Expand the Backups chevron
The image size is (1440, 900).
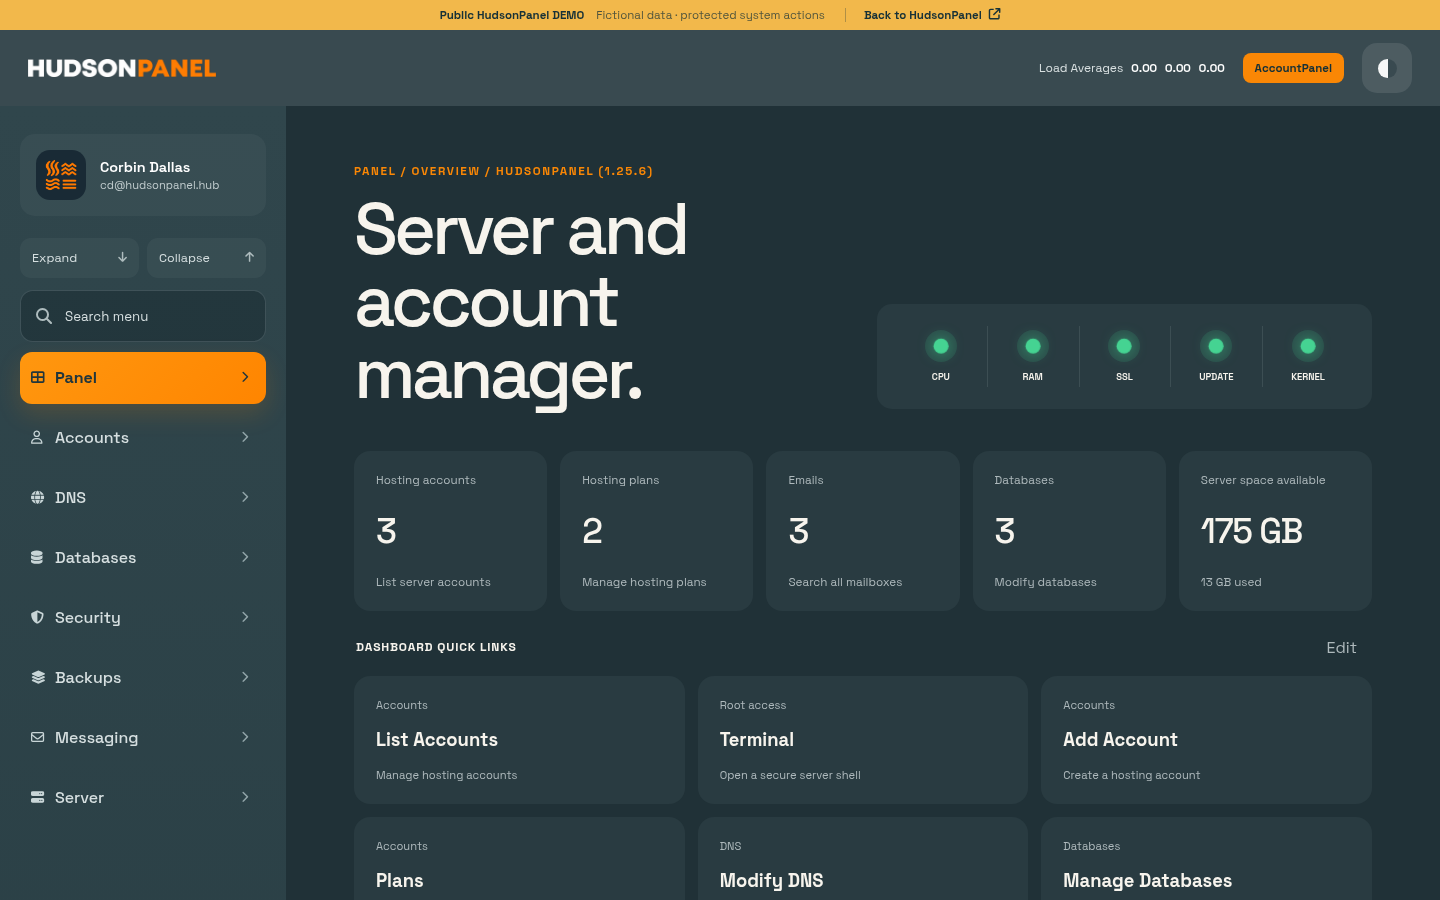(245, 677)
